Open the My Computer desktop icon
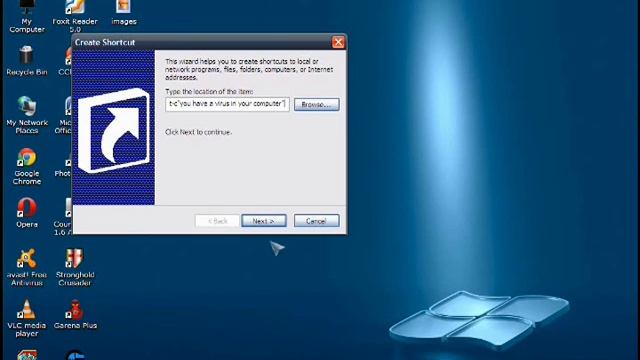Screen dimensions: 640x360 (x=27, y=16)
